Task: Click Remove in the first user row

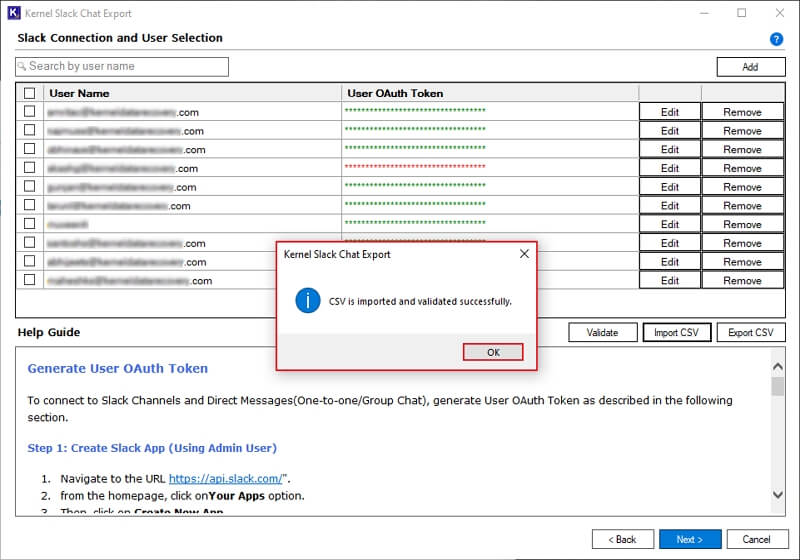Action: (x=742, y=112)
